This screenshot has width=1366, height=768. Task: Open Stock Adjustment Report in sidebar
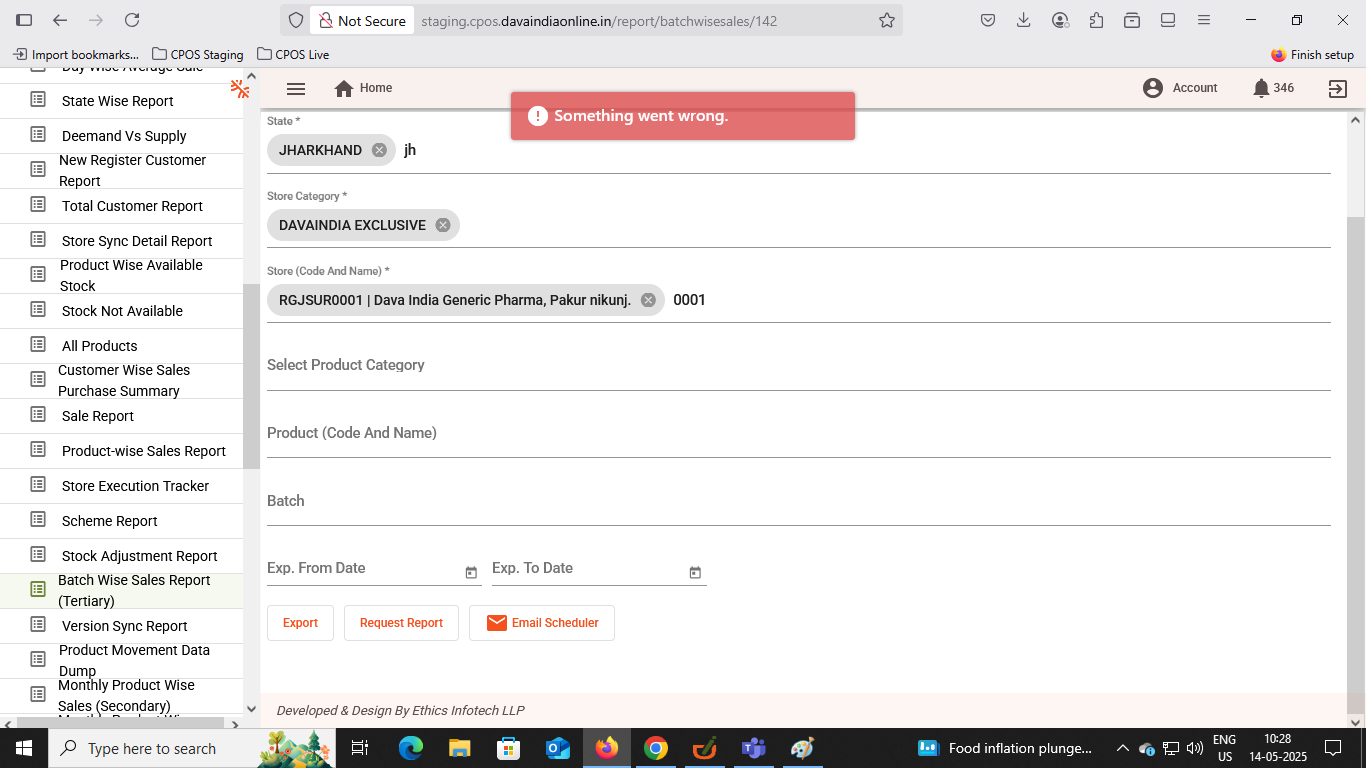point(139,556)
